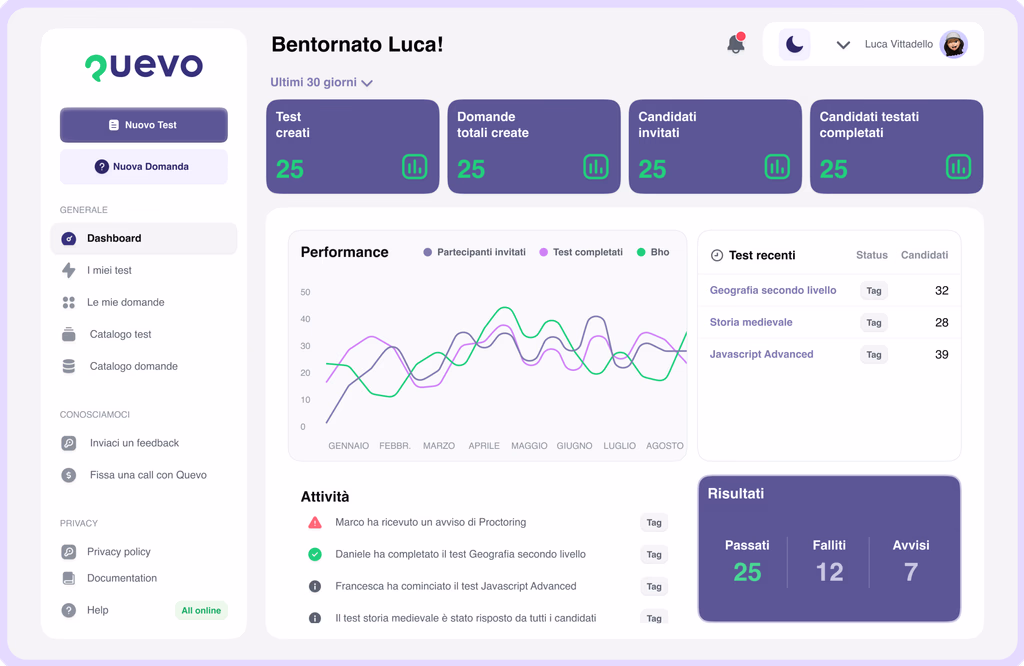Image resolution: width=1024 pixels, height=666 pixels.
Task: Open Fissa una call con Quevo
Action: tap(148, 475)
